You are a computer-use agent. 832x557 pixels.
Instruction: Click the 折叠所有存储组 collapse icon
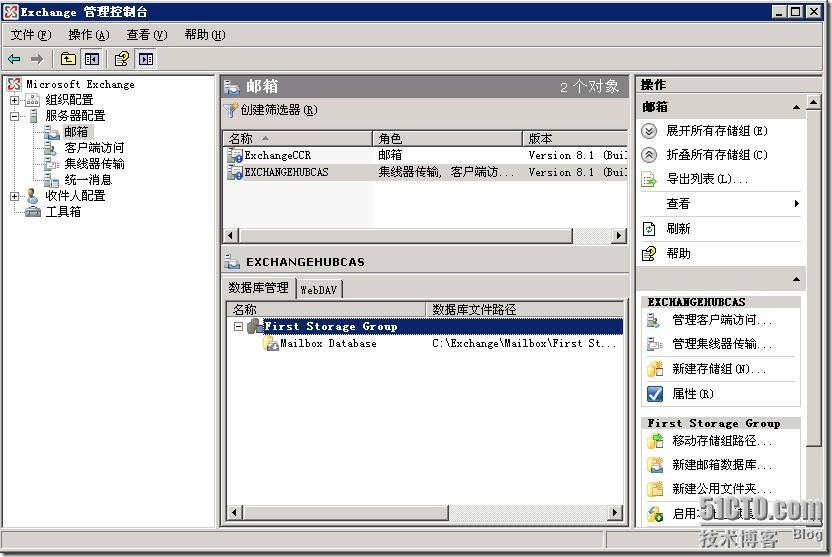tap(649, 155)
